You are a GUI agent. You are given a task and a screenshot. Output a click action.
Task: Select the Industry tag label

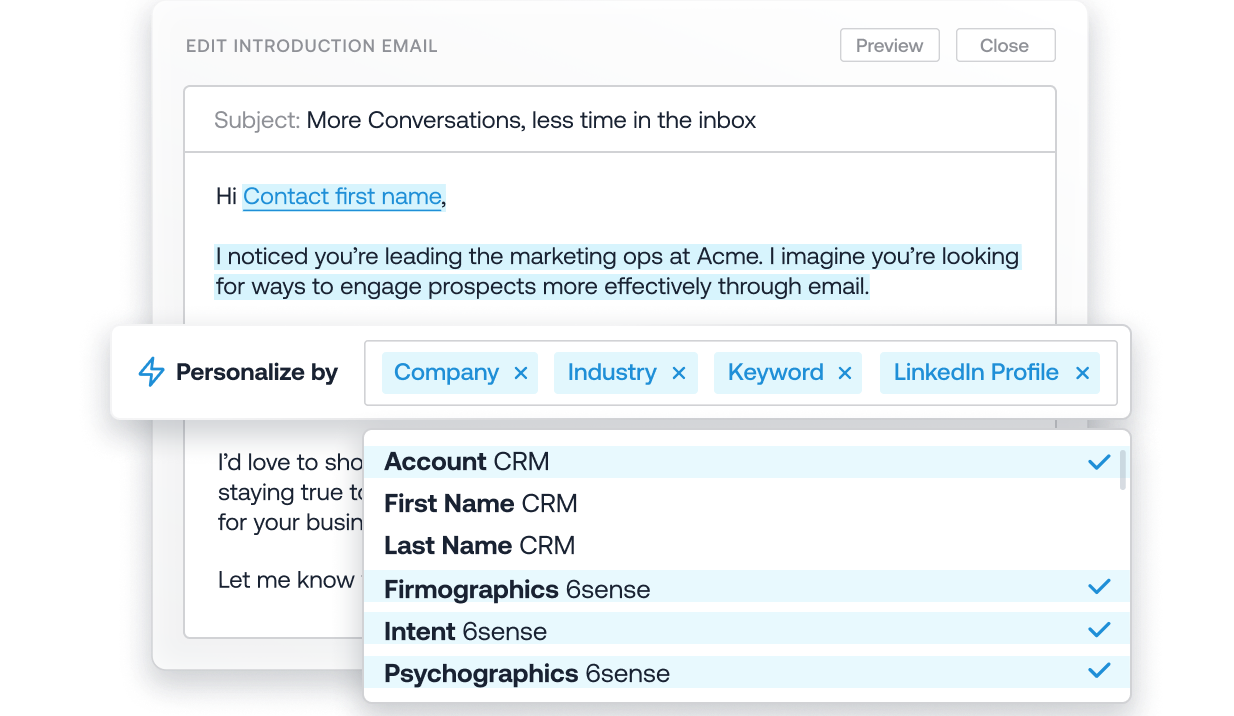(612, 372)
